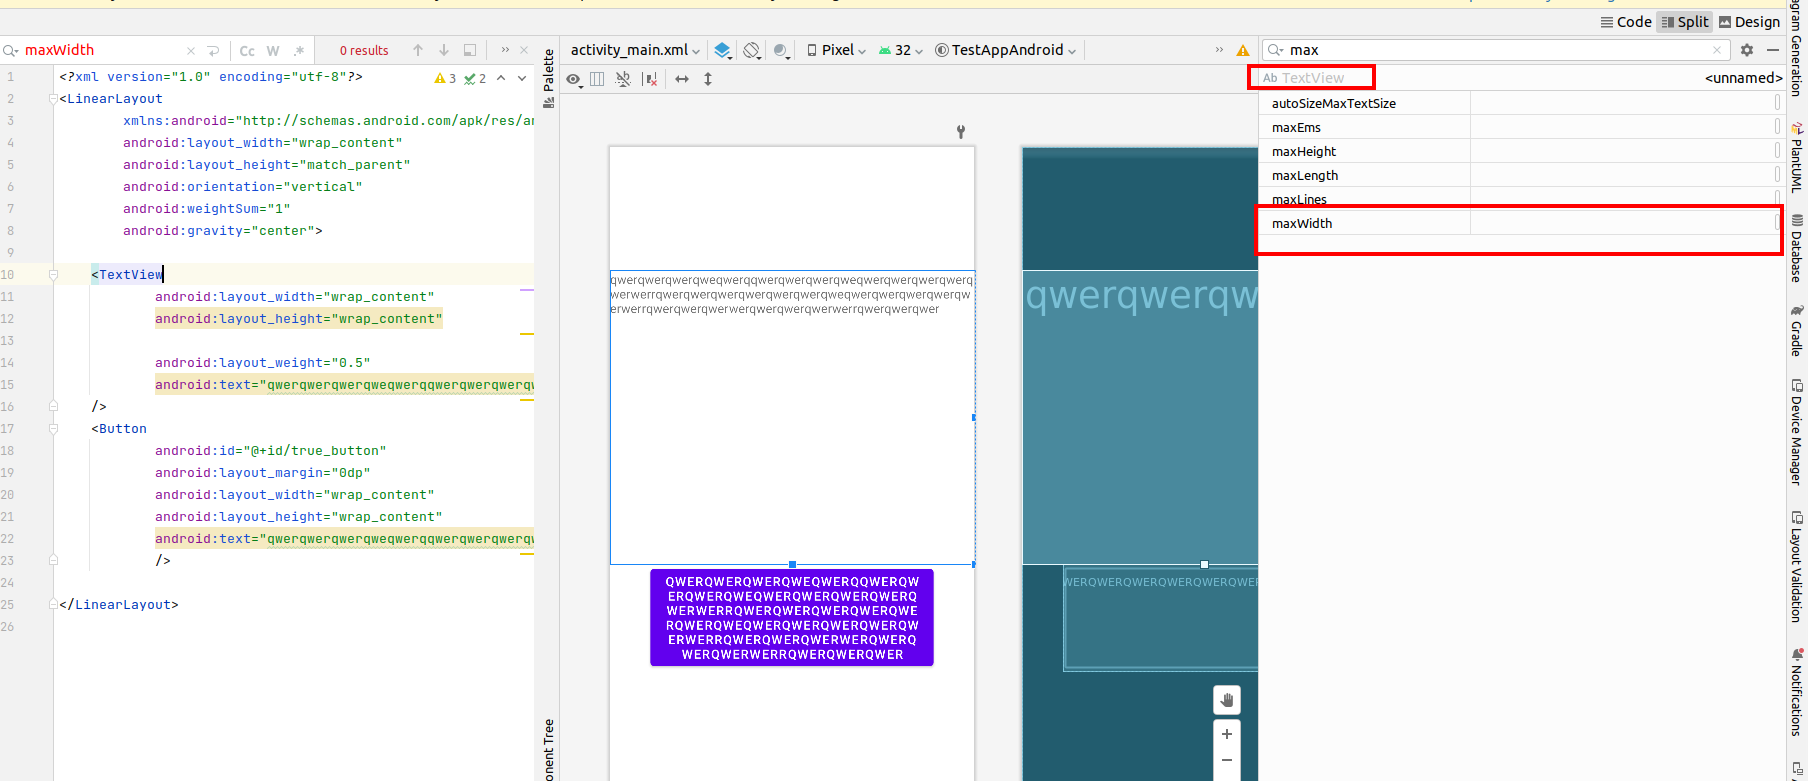This screenshot has width=1808, height=781.
Task: Go to previous occurrence arrow
Action: (418, 50)
